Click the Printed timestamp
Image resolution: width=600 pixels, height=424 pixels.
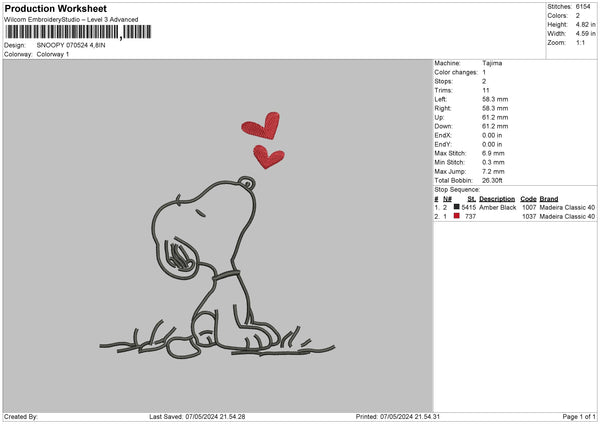(398, 417)
